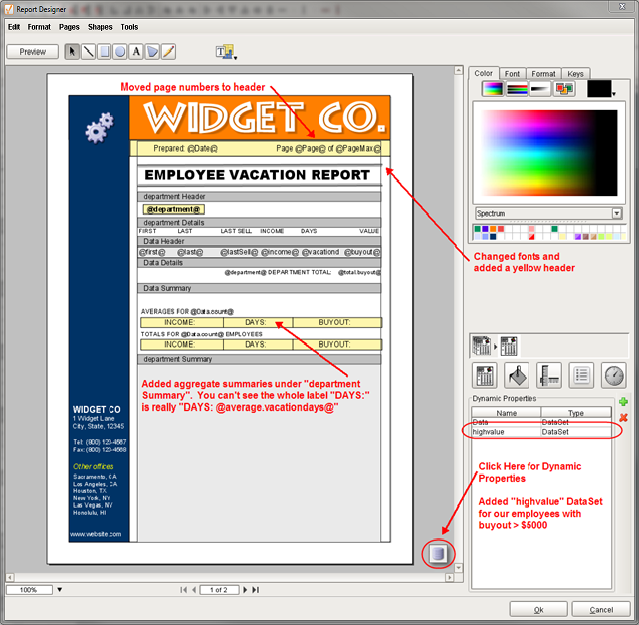Screen dimensions: 639x625
Task: Choose the orange swatch in the palette
Action: pos(493,229)
